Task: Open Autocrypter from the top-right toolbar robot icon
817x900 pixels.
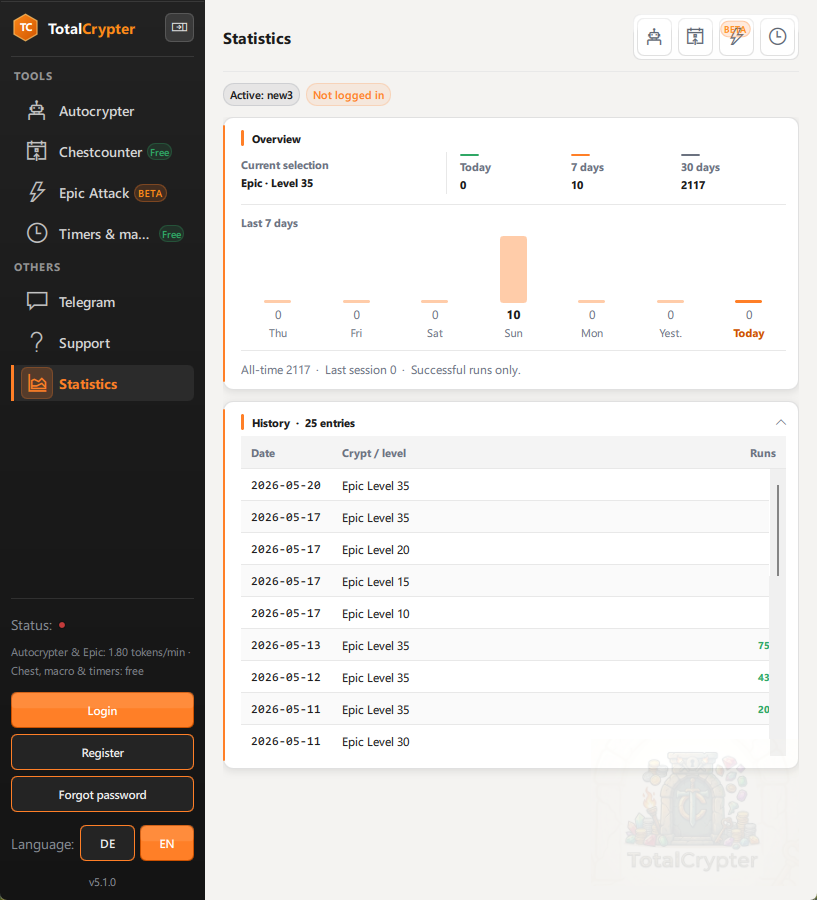Action: click(654, 37)
